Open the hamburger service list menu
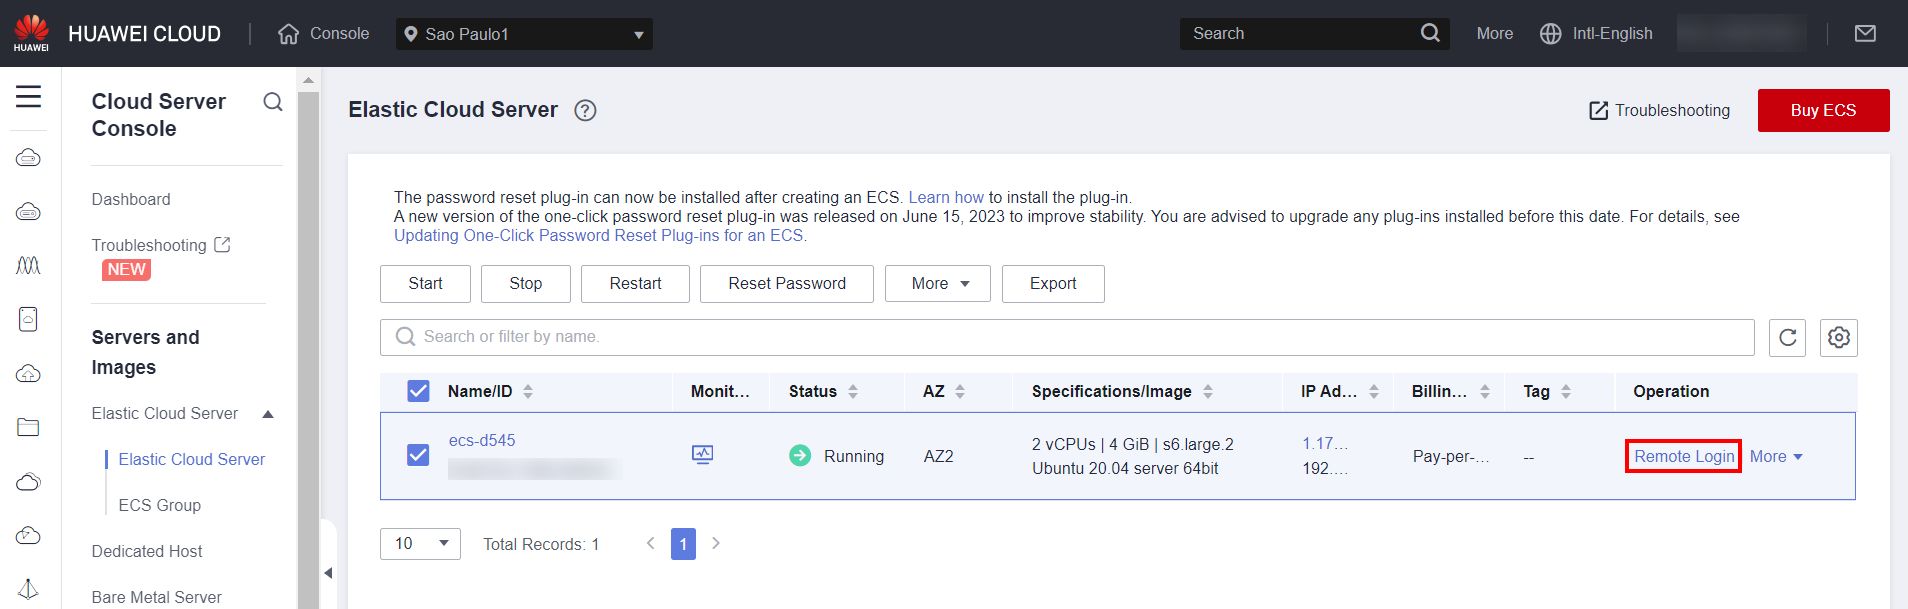Image resolution: width=1908 pixels, height=609 pixels. click(29, 97)
